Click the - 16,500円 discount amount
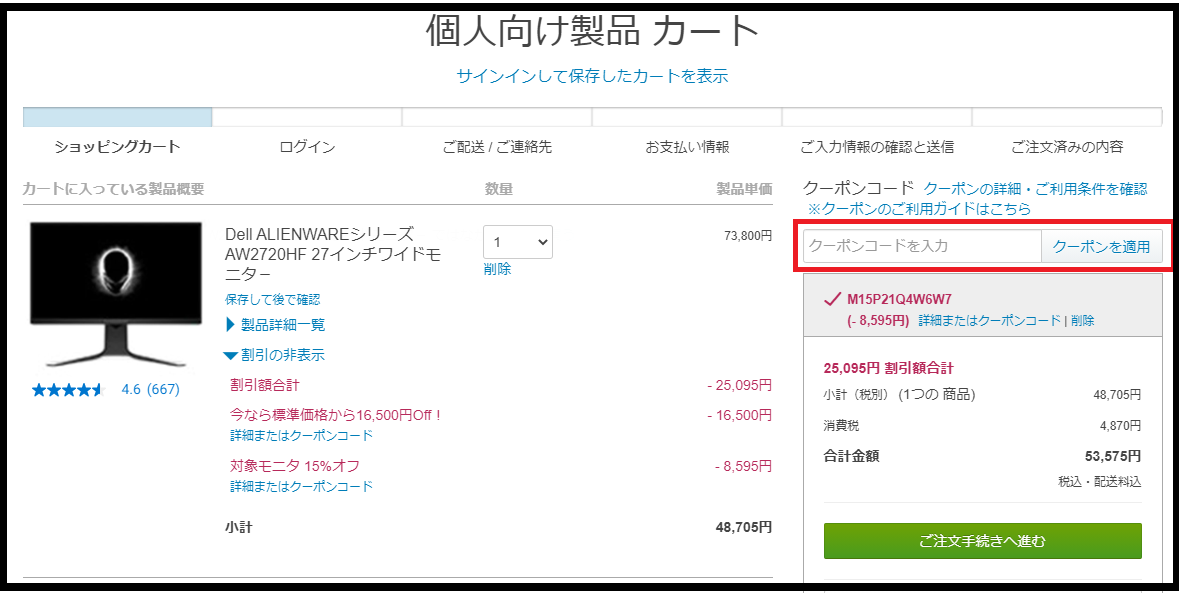The width and height of the screenshot is (1179, 593). [739, 415]
